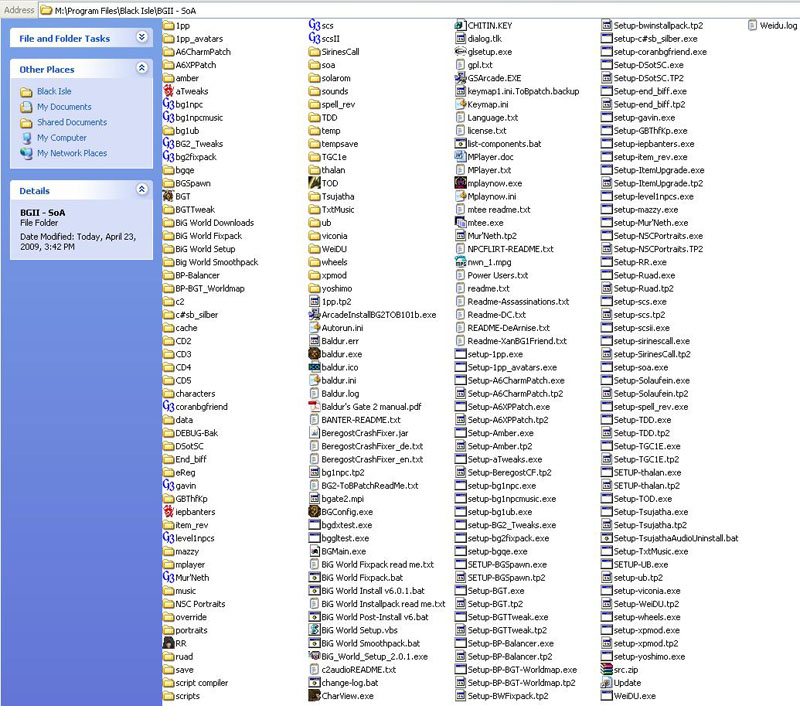Click the Update shortcut icon

(x=606, y=683)
